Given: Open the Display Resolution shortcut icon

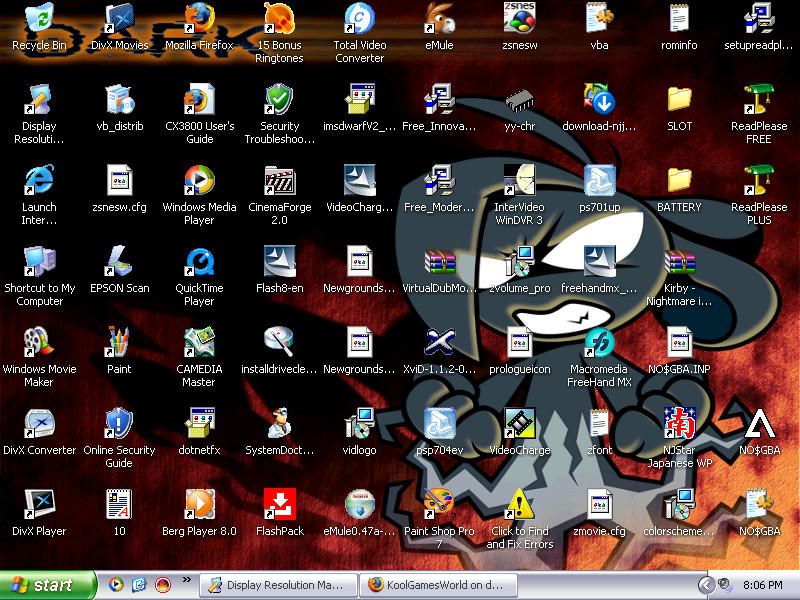Looking at the screenshot, I should point(39,99).
